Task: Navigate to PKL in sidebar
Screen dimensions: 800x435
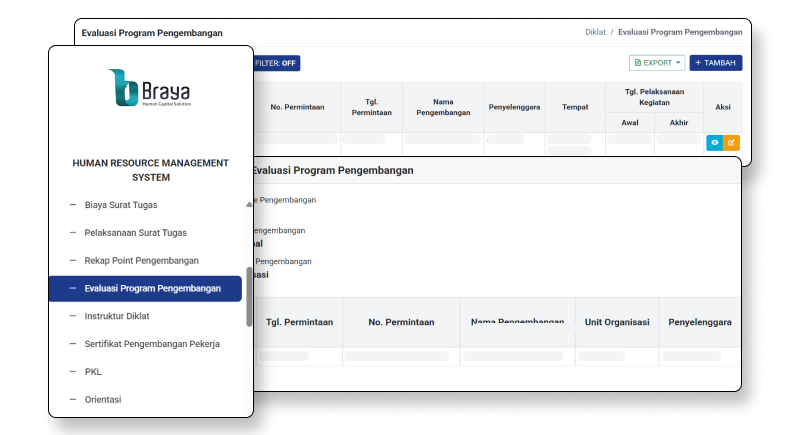Action: coord(93,372)
